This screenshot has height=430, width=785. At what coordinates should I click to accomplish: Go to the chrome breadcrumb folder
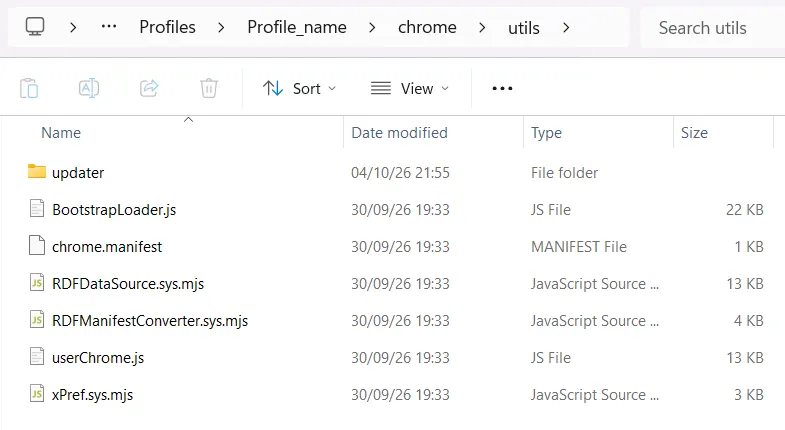click(x=427, y=27)
